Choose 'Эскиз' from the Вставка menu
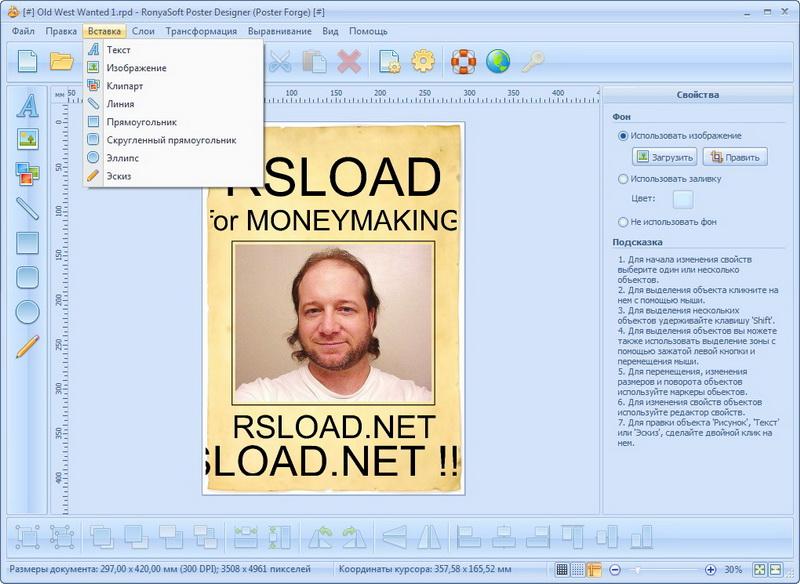The width and height of the screenshot is (800, 584). (173, 176)
